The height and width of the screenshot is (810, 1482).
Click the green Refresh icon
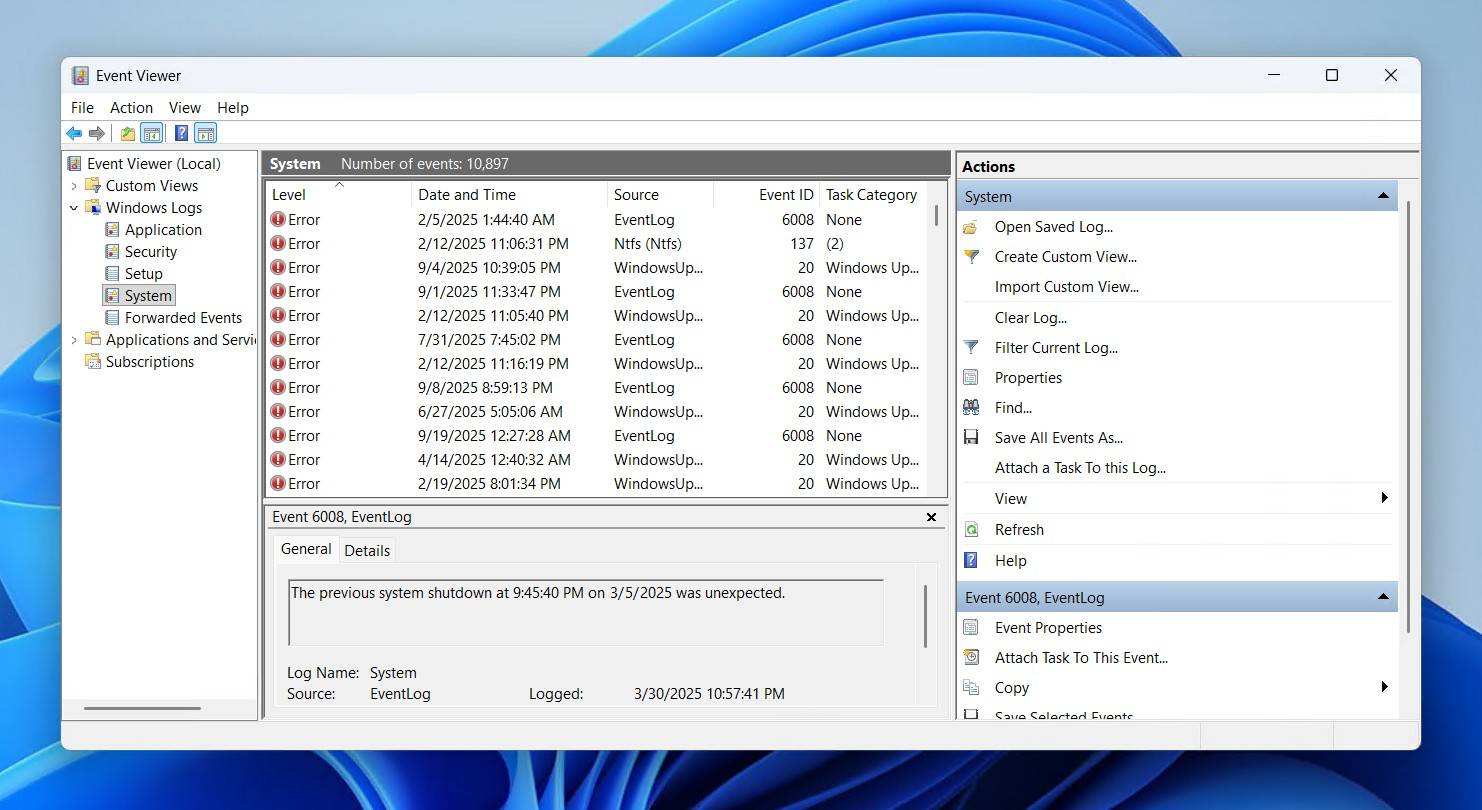tap(971, 530)
